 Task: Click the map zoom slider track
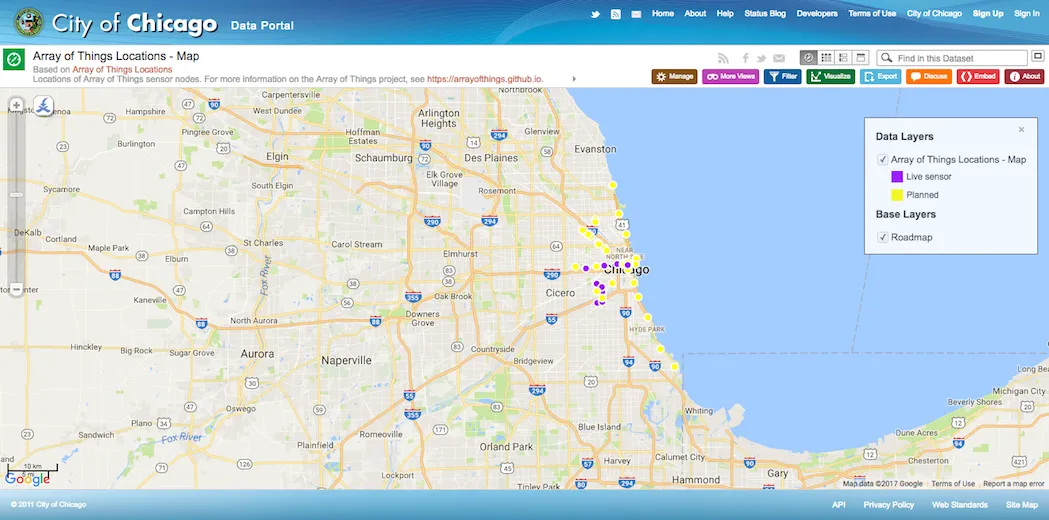16,200
